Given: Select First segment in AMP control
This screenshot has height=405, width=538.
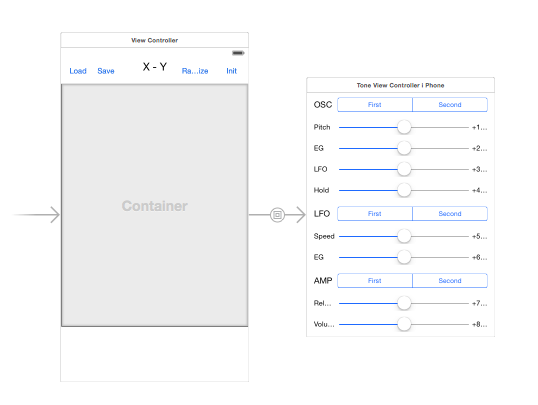Looking at the screenshot, I should (x=375, y=280).
